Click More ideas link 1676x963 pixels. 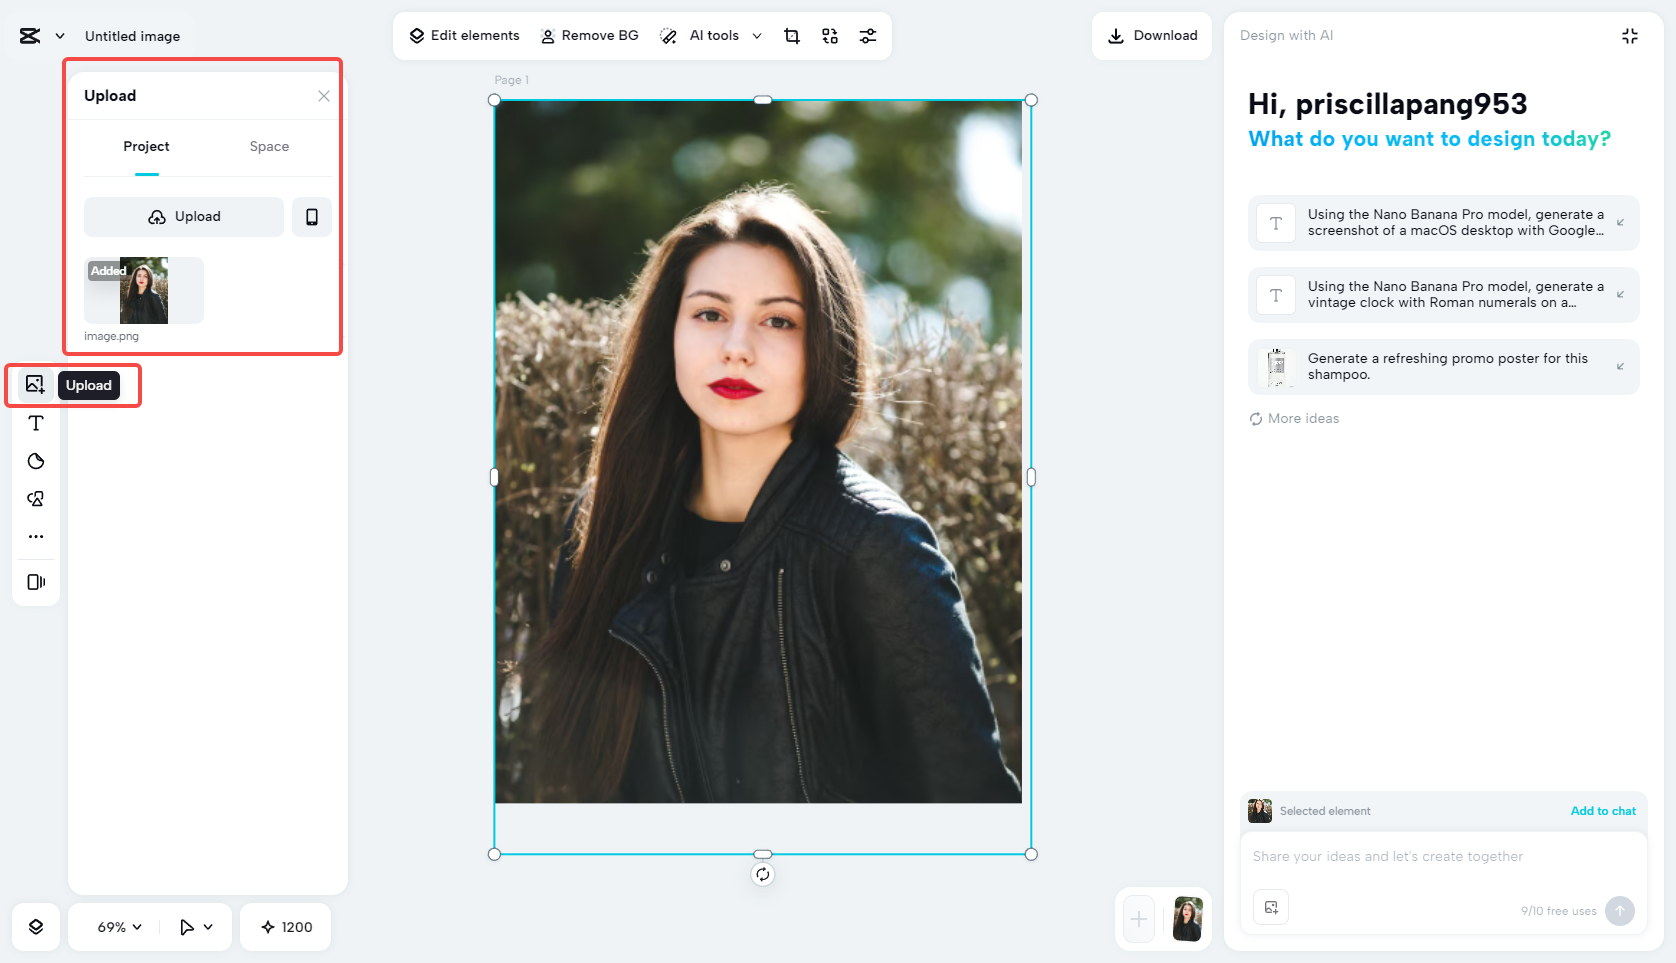click(x=1294, y=419)
